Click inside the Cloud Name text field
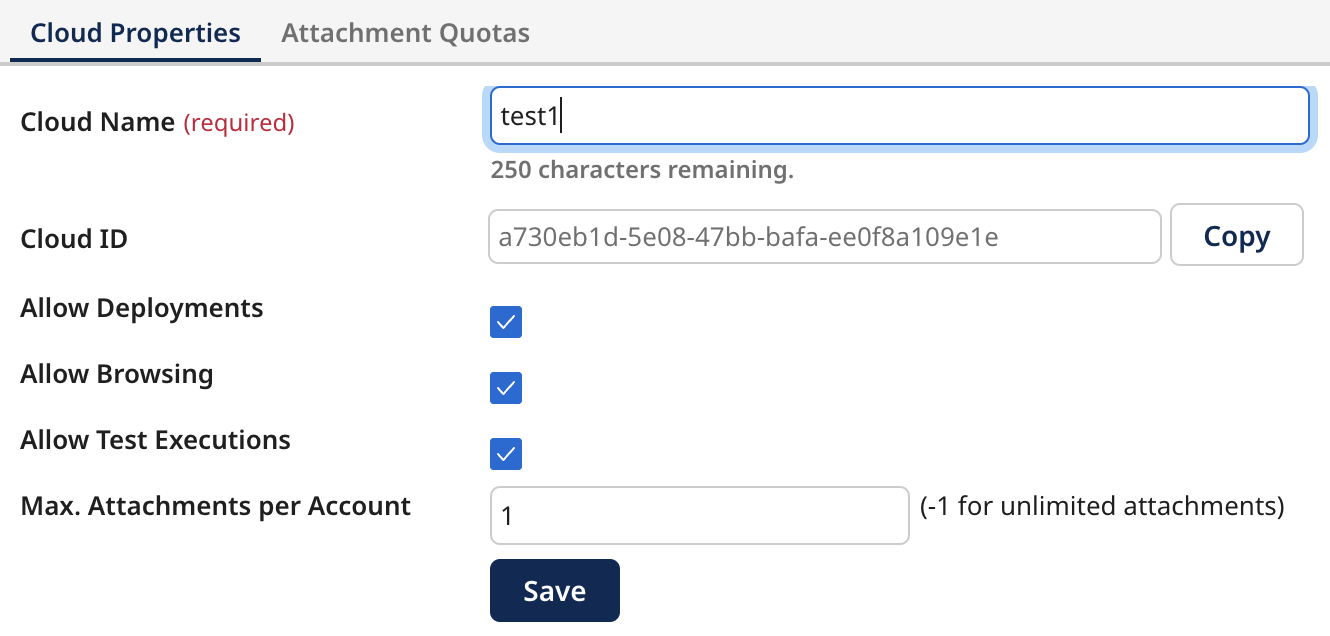This screenshot has width=1330, height=636. tap(897, 115)
